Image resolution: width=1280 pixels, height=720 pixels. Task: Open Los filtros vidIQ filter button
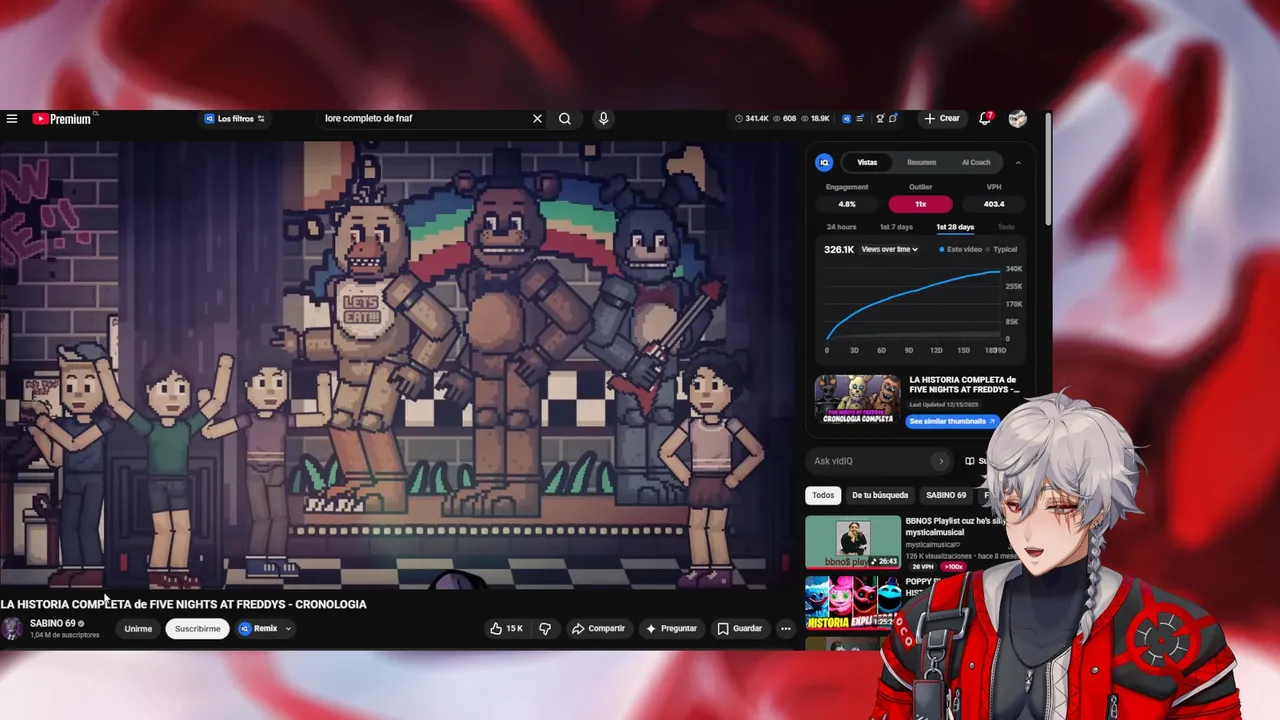(x=235, y=118)
